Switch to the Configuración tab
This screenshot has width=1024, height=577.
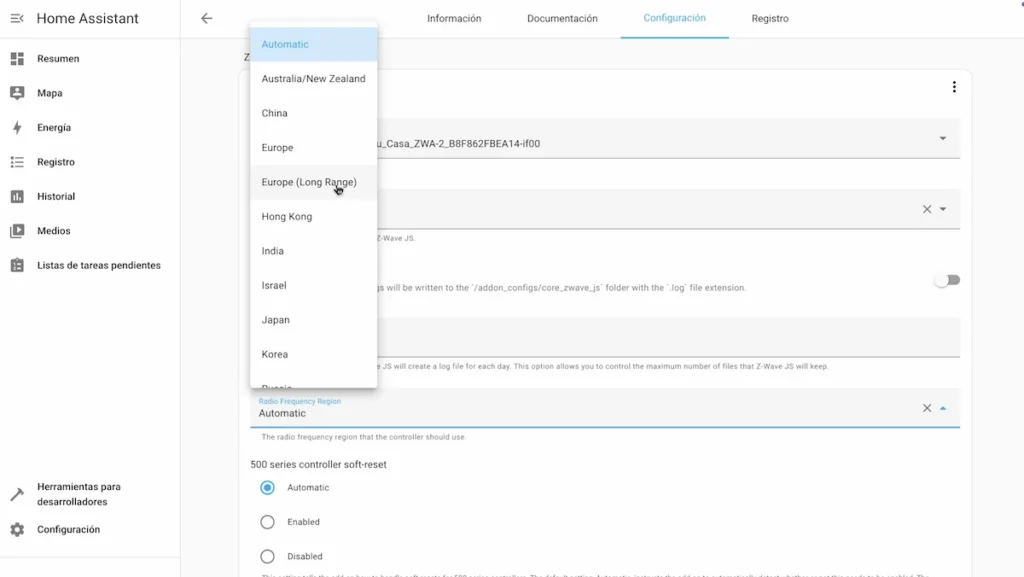675,18
